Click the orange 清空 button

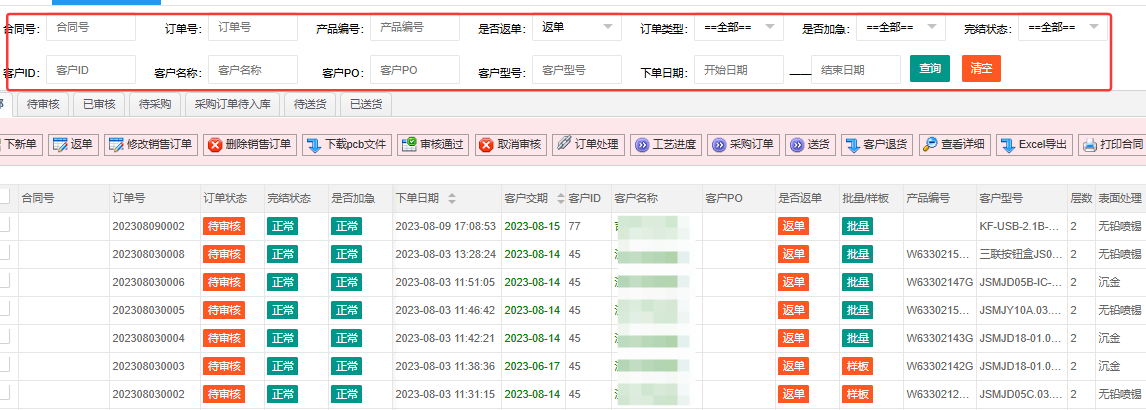pos(981,68)
